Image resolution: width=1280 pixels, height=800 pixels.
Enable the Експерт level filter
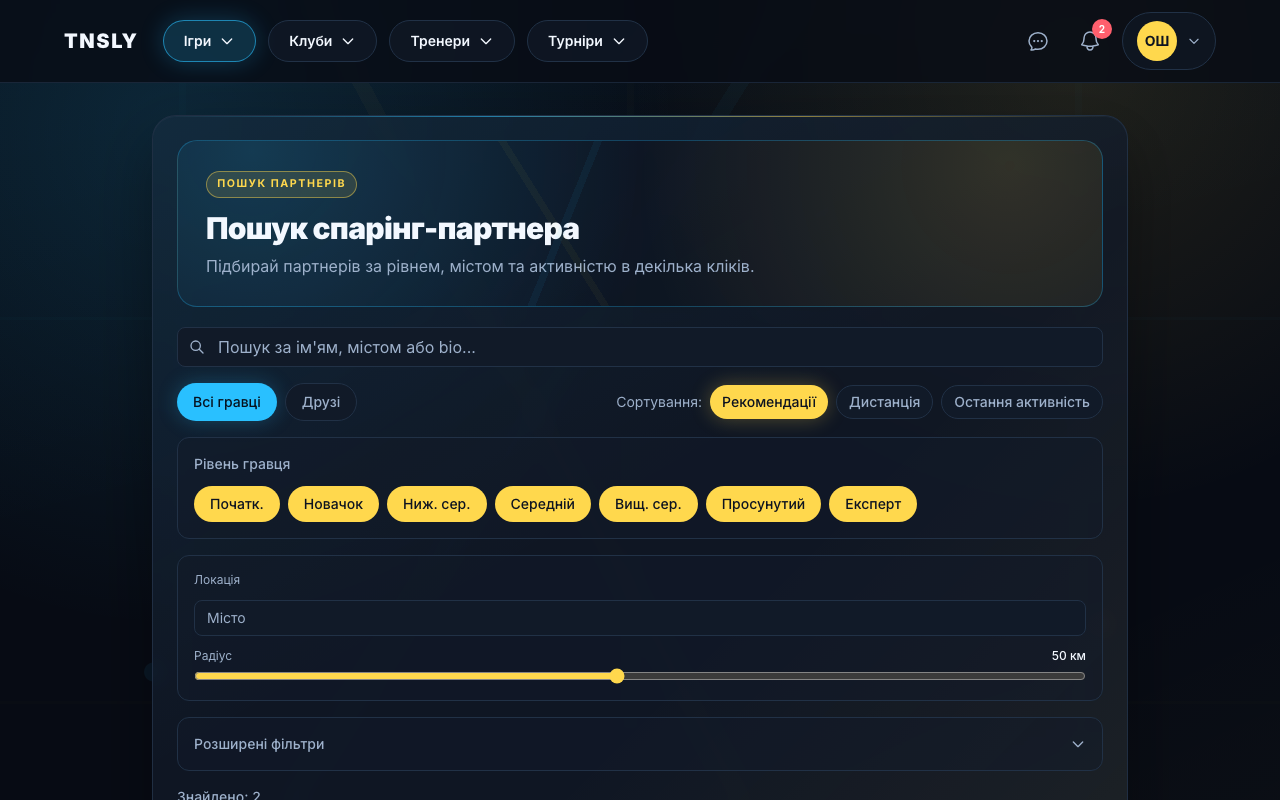pos(872,504)
